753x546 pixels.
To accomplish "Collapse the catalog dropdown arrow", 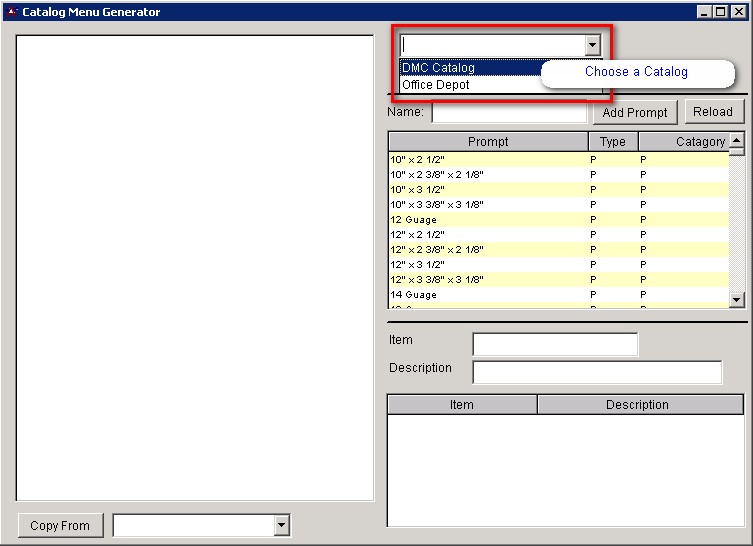I will (x=592, y=45).
